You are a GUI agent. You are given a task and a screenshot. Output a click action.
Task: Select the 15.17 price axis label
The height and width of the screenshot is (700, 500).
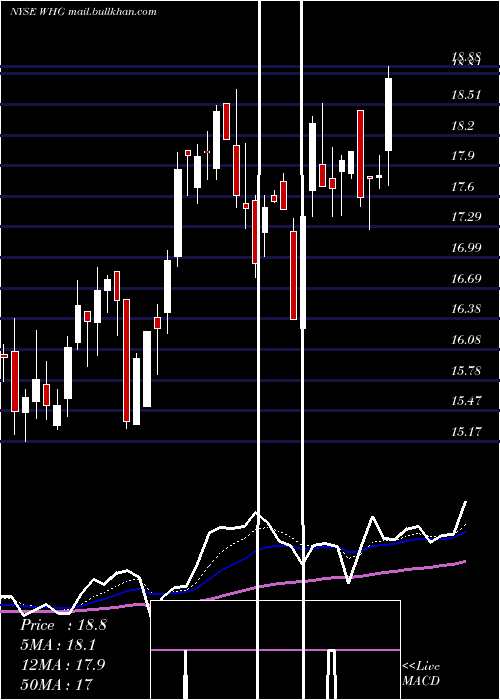(x=466, y=432)
